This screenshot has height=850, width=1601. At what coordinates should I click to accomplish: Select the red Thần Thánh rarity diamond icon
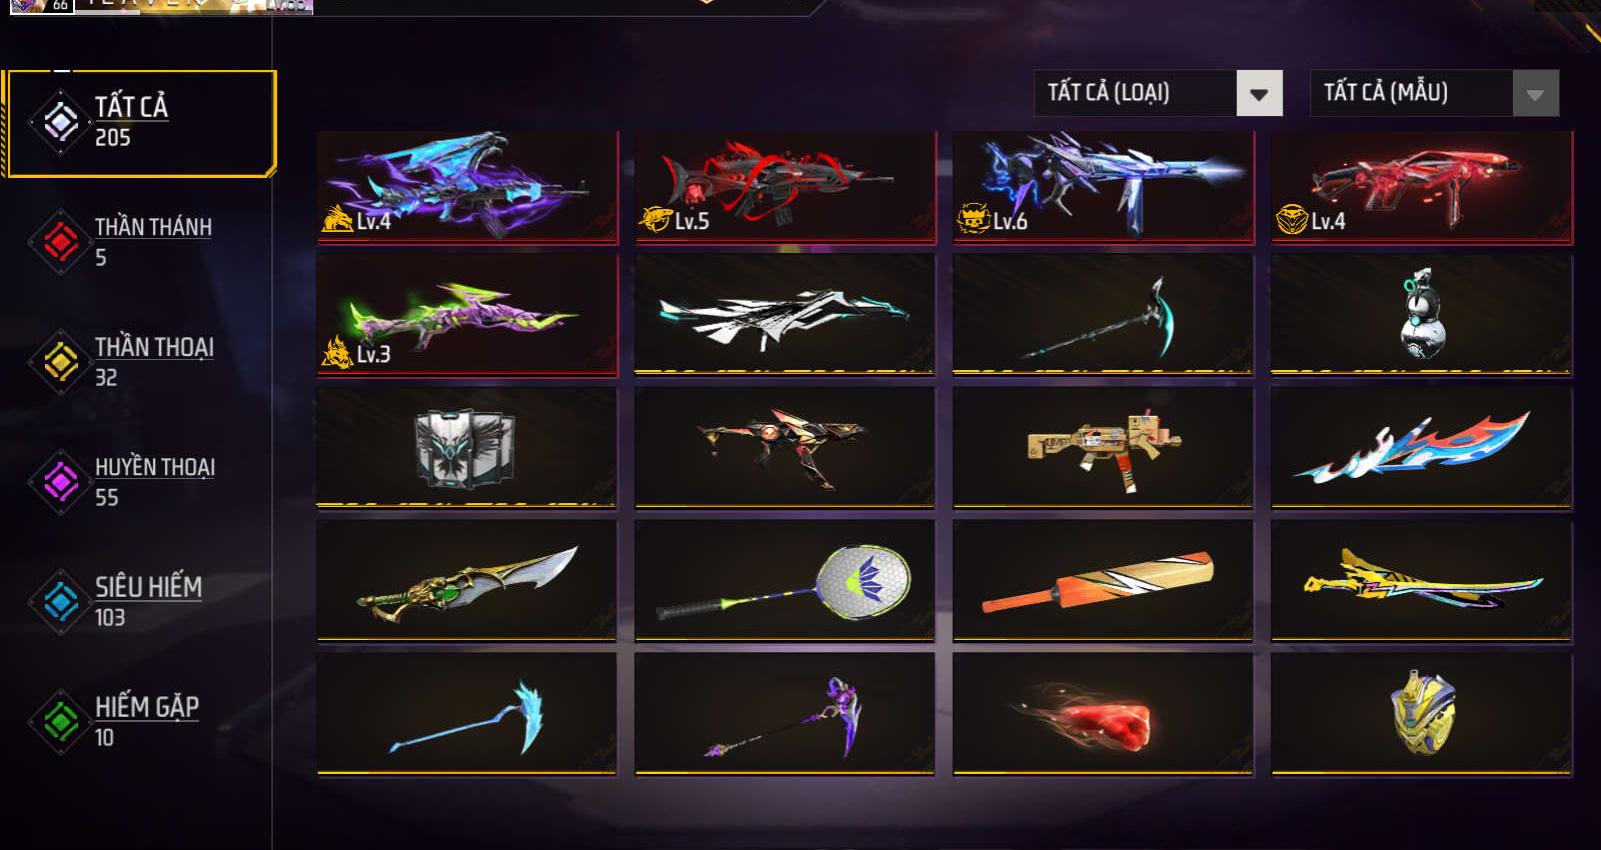60,241
